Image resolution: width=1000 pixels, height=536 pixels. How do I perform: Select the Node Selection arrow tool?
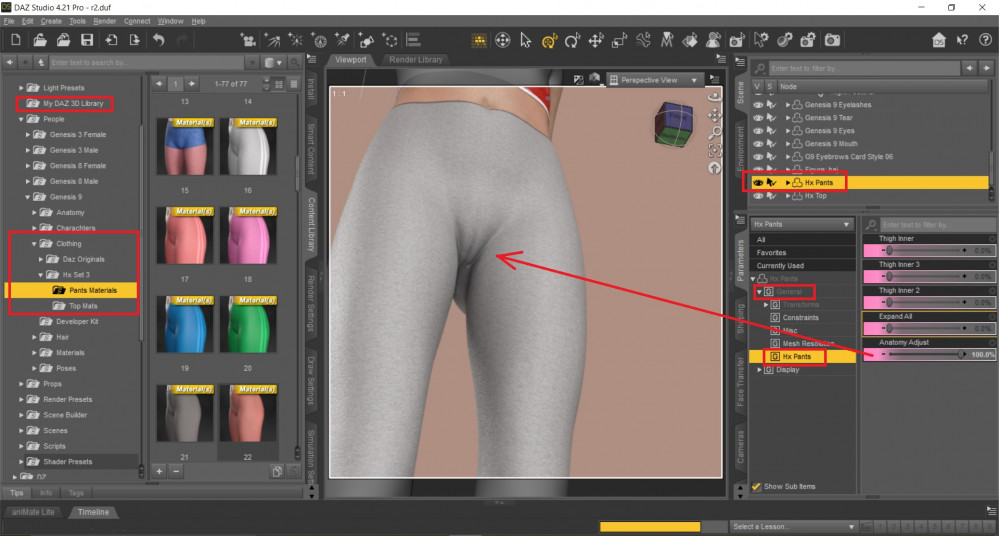point(526,40)
